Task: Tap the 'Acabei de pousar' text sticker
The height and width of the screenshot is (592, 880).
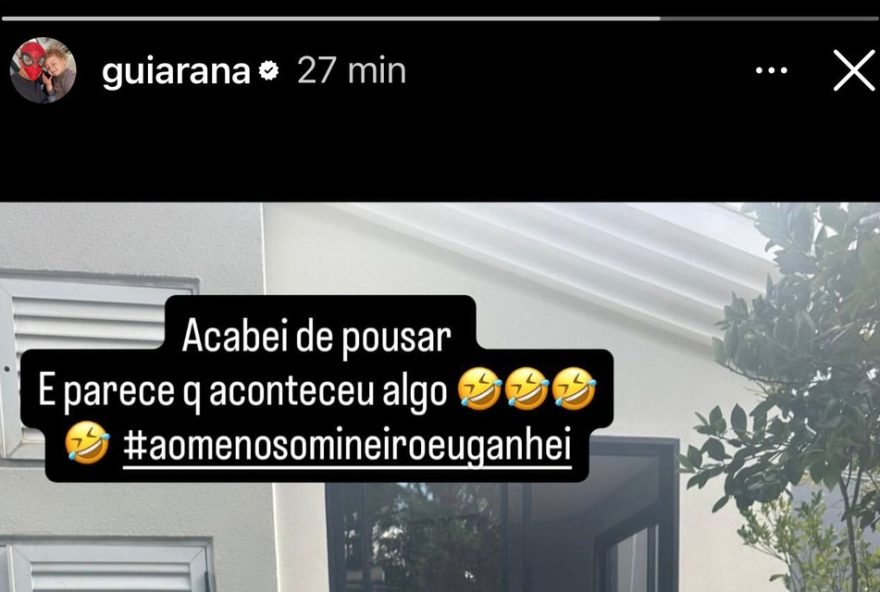Action: click(x=317, y=337)
